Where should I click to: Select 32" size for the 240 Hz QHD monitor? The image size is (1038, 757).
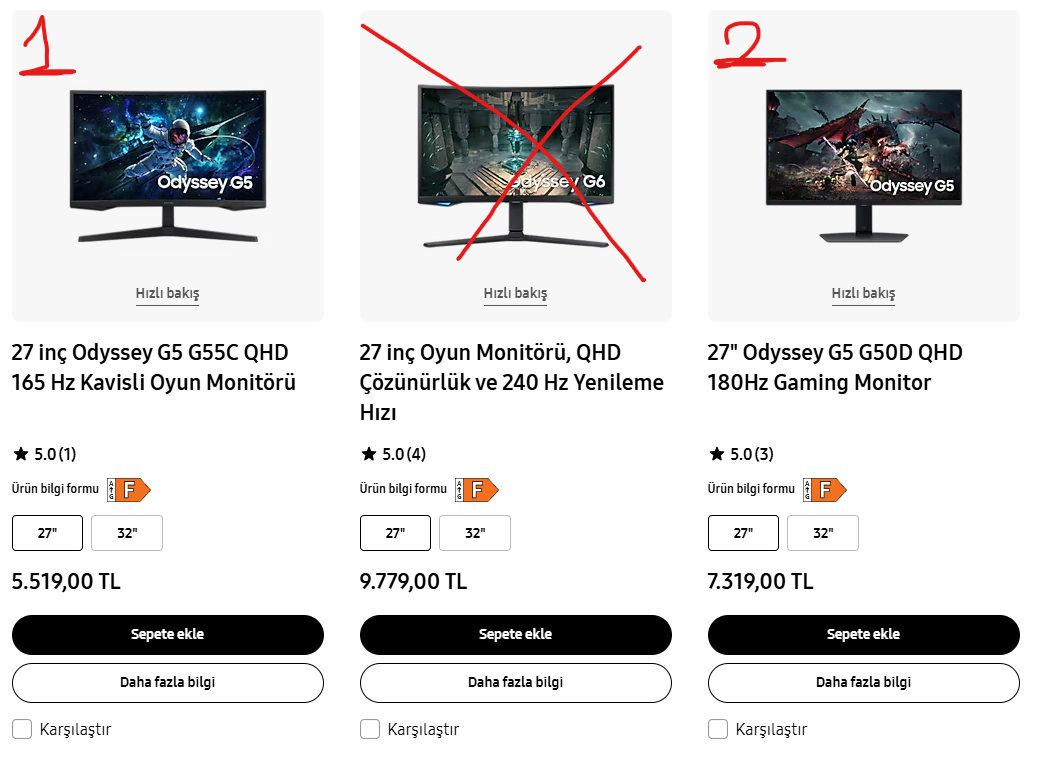pyautogui.click(x=475, y=533)
